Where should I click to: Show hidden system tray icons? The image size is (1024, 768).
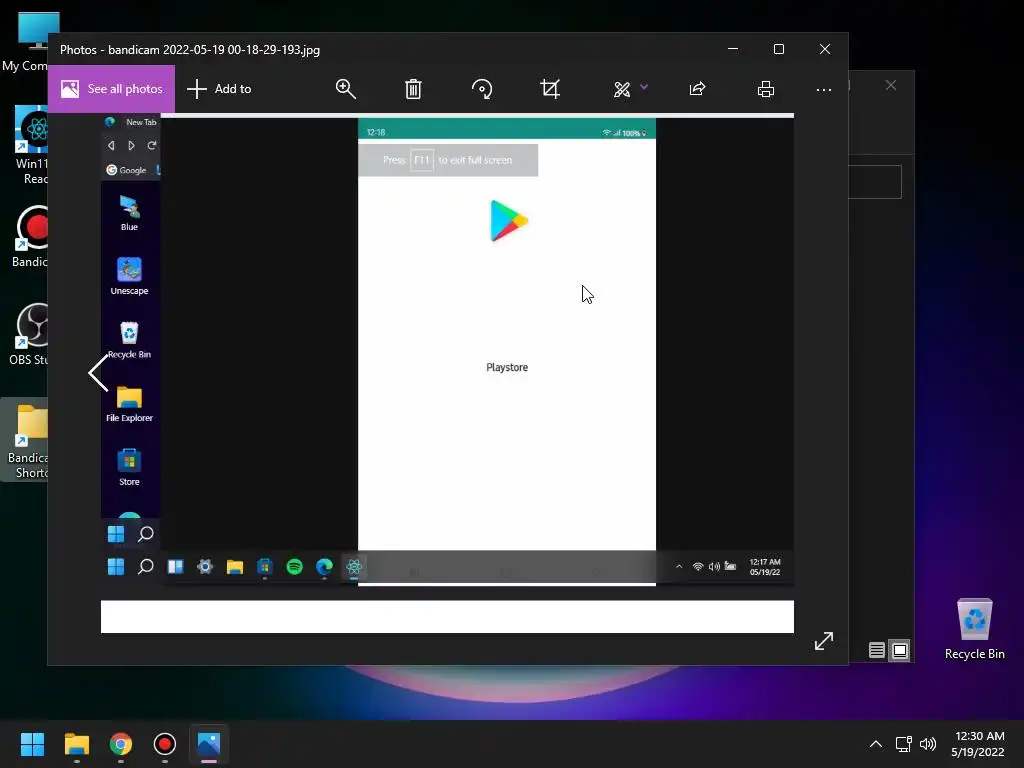(x=876, y=744)
